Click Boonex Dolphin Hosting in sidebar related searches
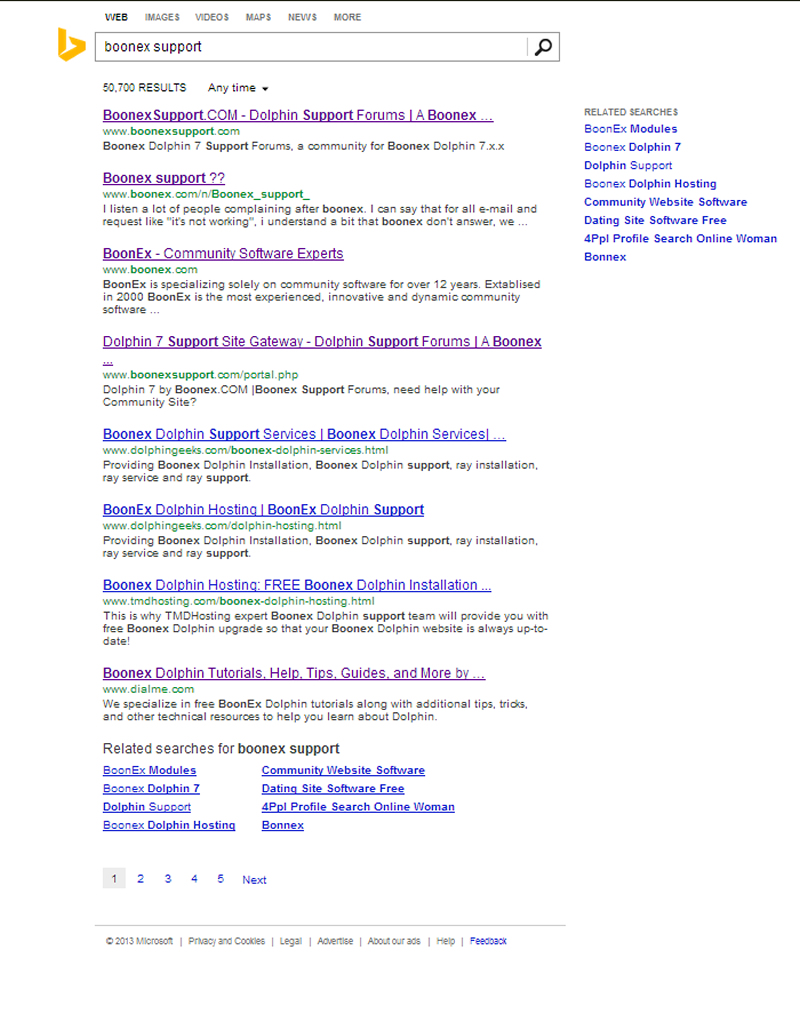 tap(650, 184)
